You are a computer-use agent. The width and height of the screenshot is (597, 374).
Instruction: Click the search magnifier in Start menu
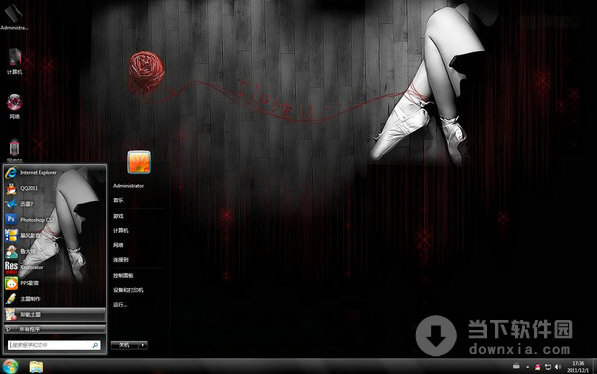tap(95, 345)
